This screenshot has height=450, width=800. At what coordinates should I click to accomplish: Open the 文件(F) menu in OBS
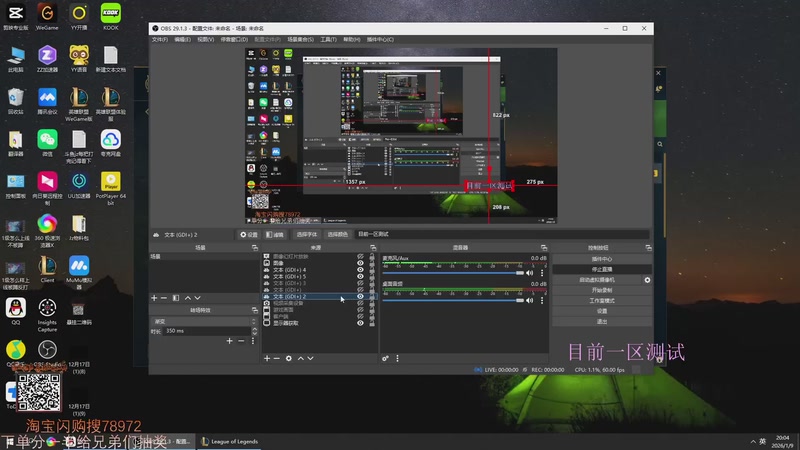click(x=160, y=39)
